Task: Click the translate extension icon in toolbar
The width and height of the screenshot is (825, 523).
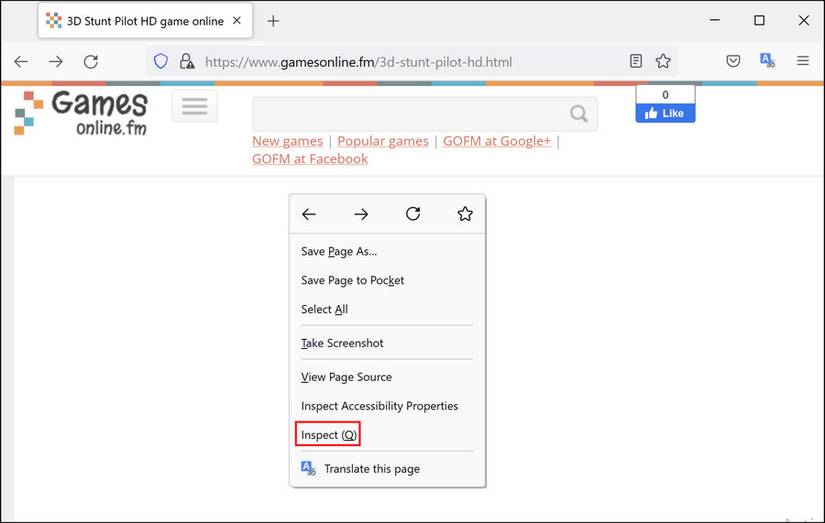Action: (767, 61)
